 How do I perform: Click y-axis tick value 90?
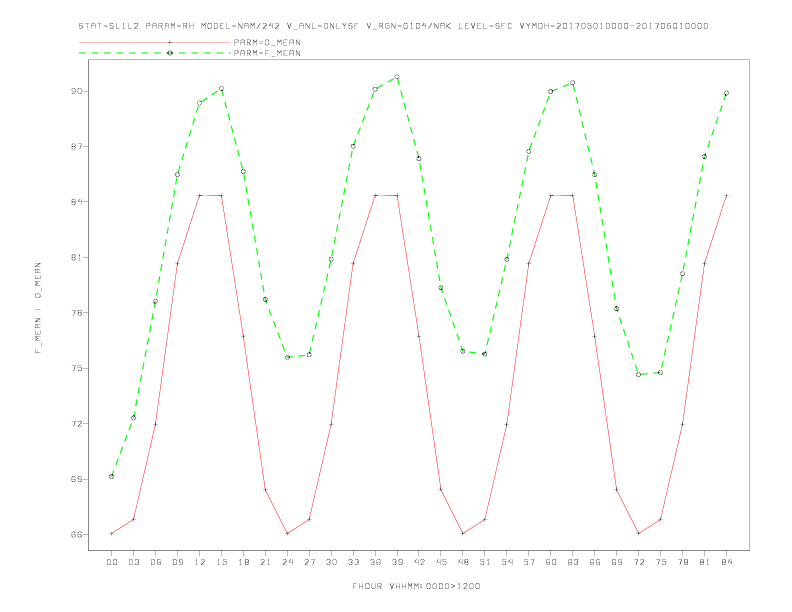coord(77,91)
